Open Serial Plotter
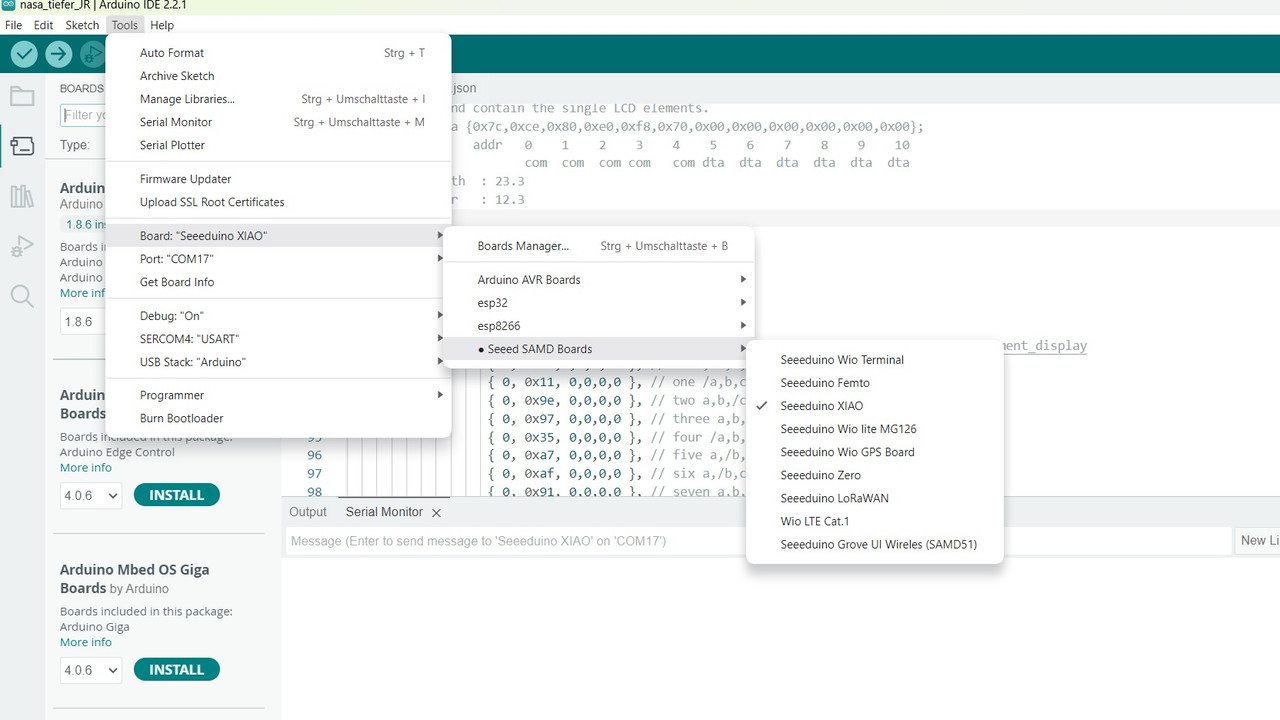Screen dimensions: 1280x720 click(x=279, y=145)
